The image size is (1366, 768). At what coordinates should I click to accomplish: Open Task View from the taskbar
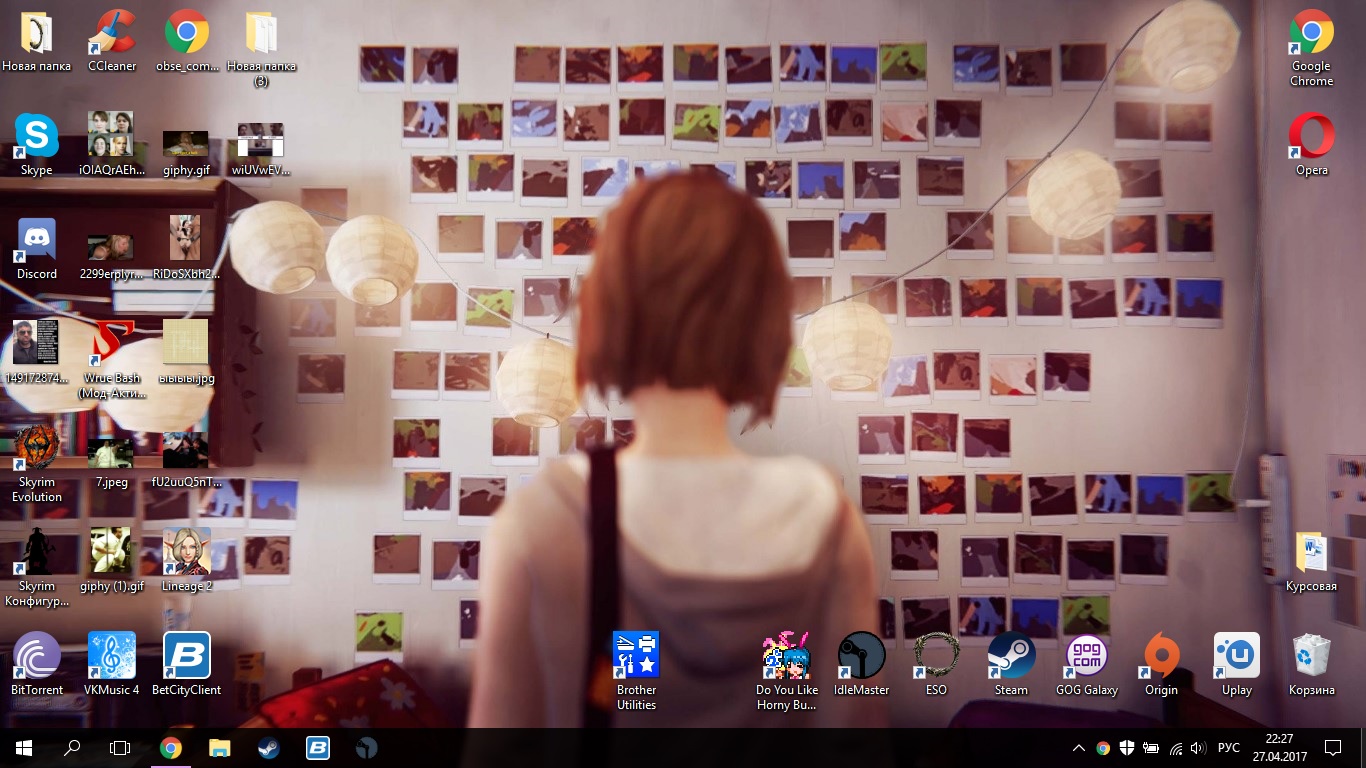point(120,748)
